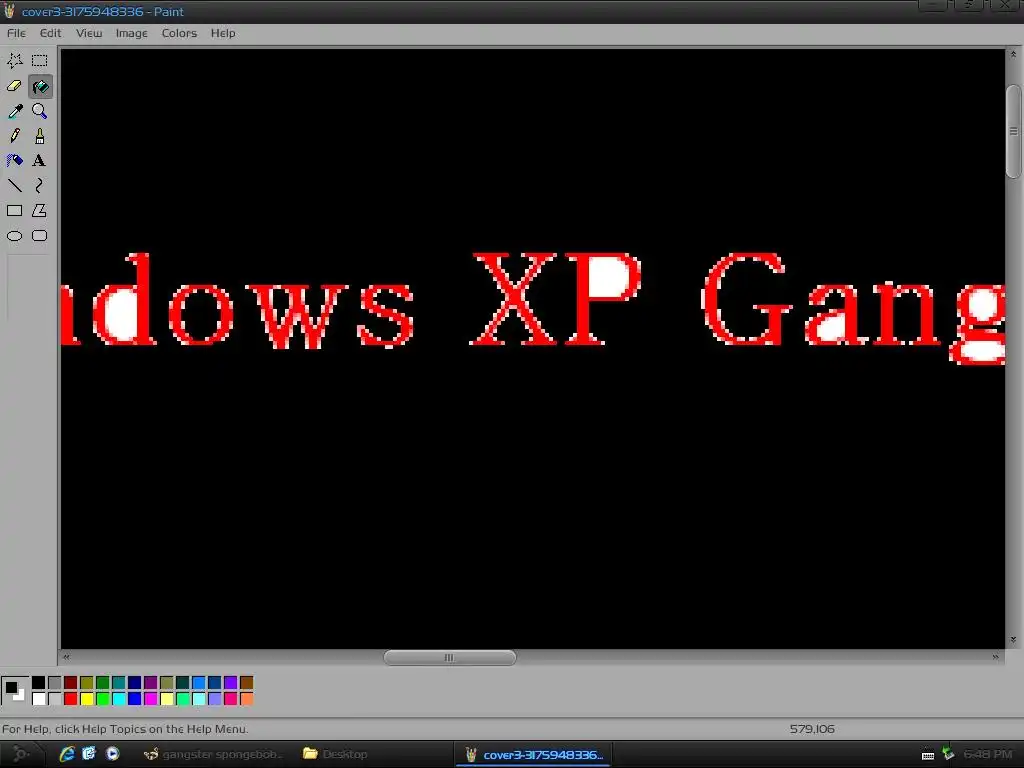Open the View menu
The height and width of the screenshot is (768, 1024).
pos(89,33)
